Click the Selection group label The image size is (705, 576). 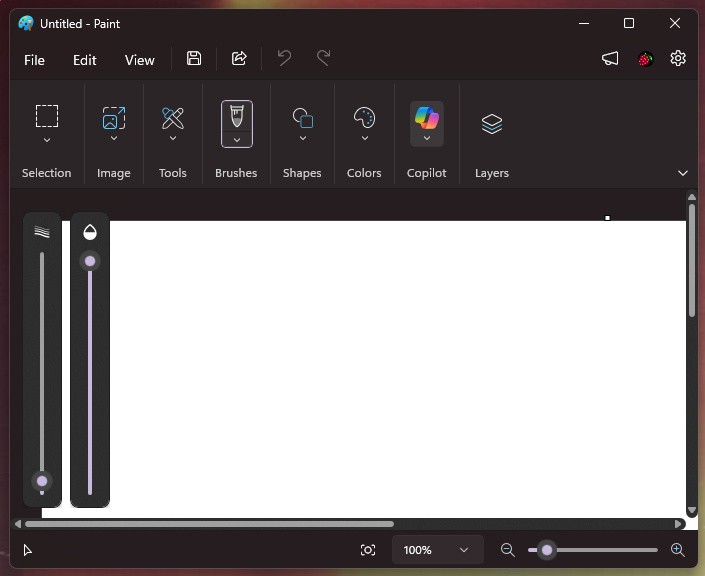pyautogui.click(x=46, y=173)
